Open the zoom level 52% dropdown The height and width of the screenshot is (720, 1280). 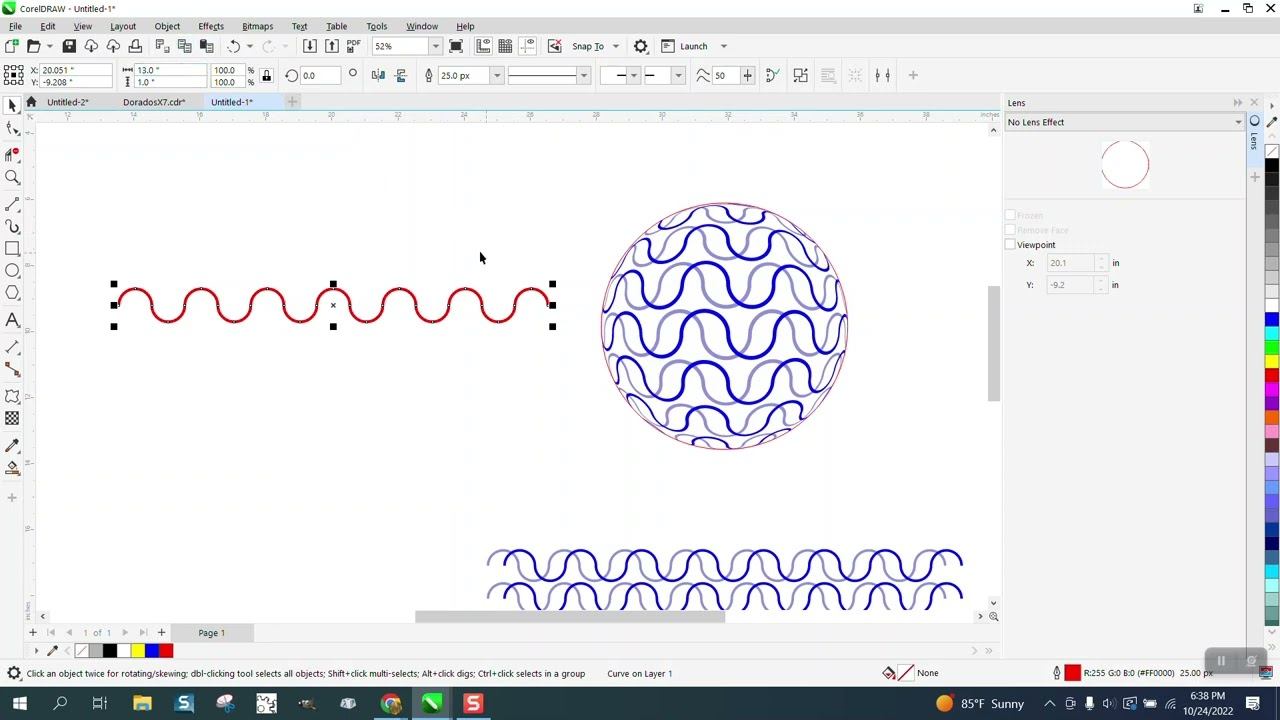click(435, 46)
